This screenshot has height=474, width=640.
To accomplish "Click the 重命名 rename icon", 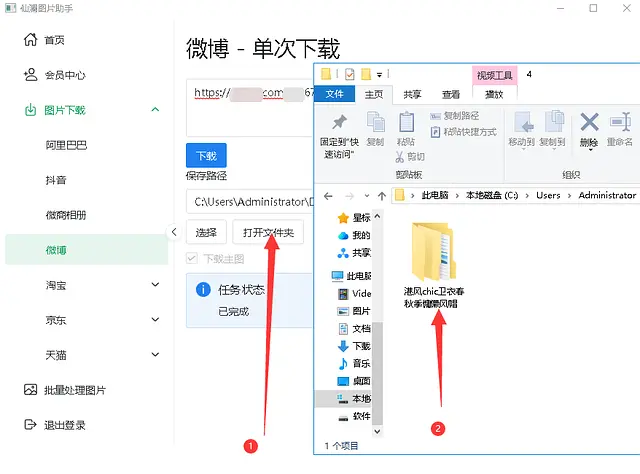I will point(620,122).
